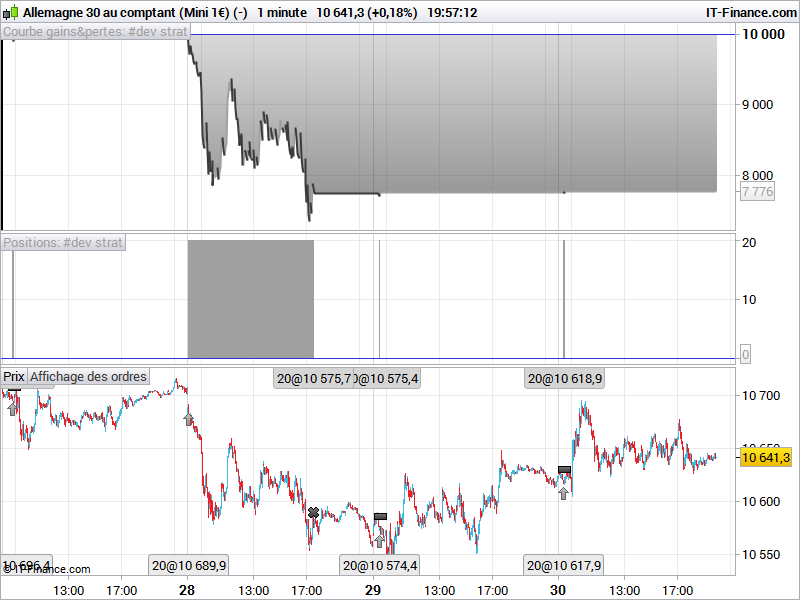800x600 pixels.
Task: Click the yellow current price tag 10 641,3
Action: [x=766, y=457]
